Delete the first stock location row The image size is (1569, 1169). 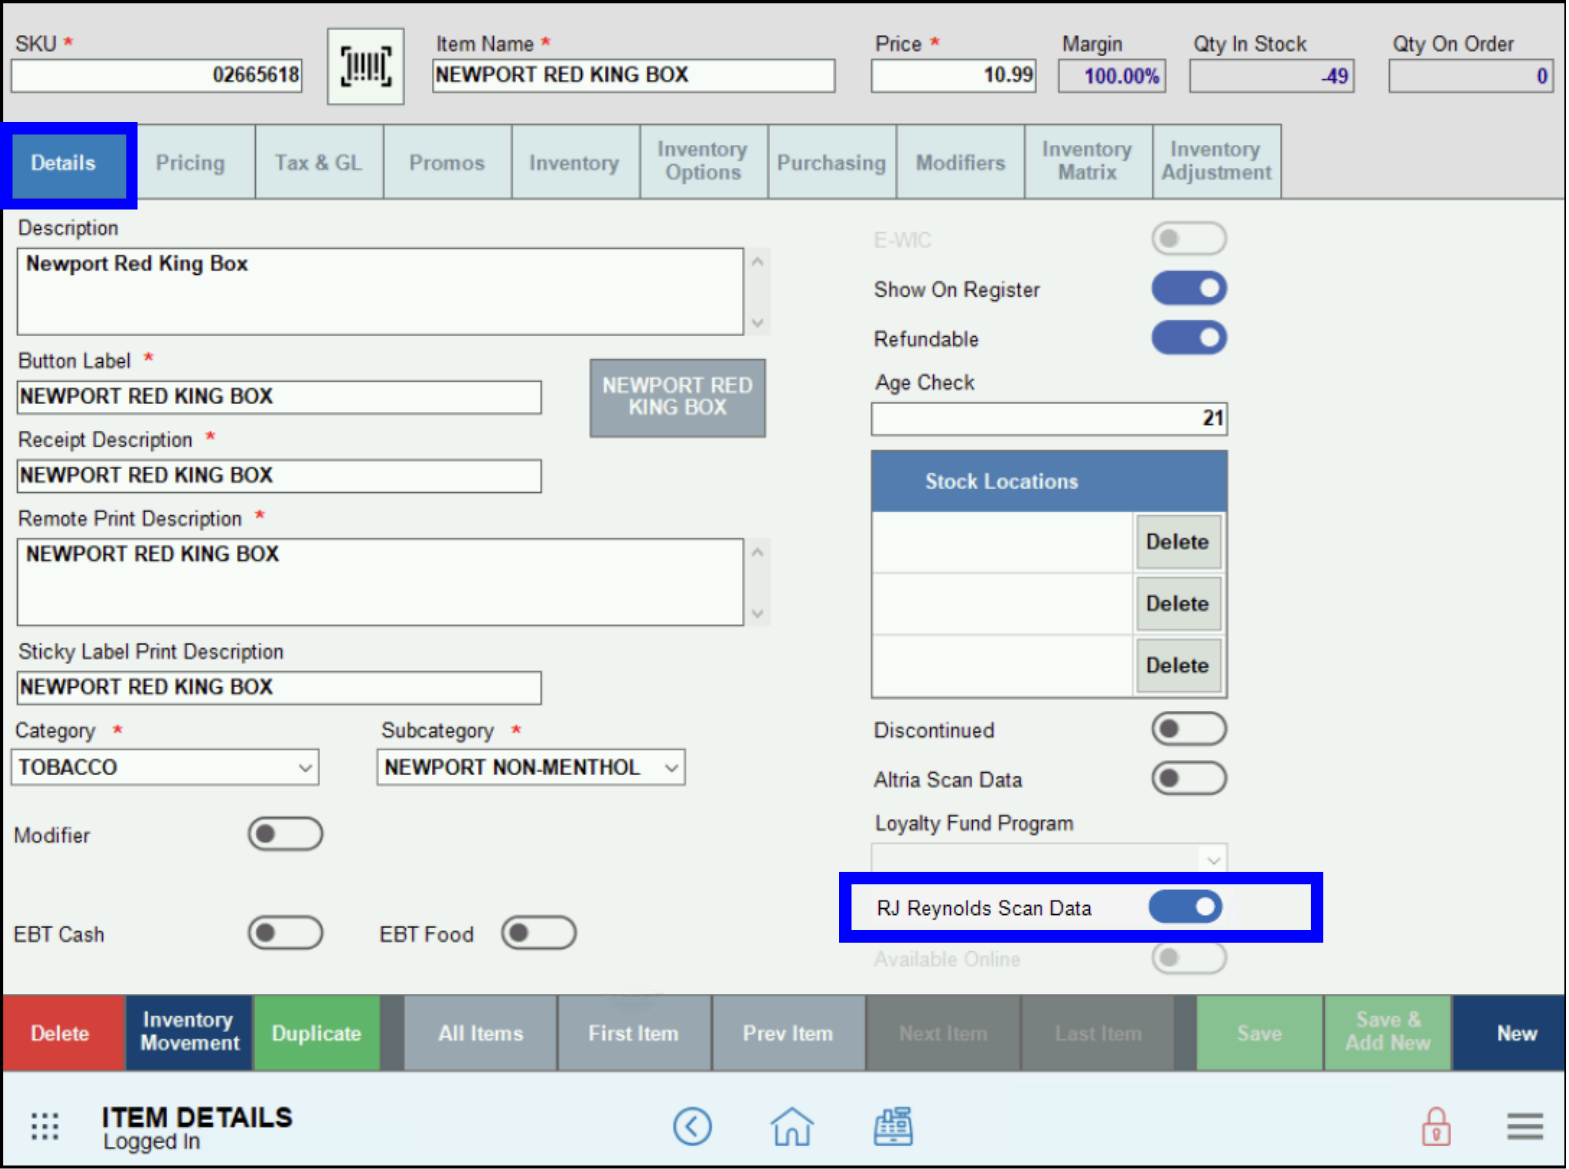(1177, 542)
